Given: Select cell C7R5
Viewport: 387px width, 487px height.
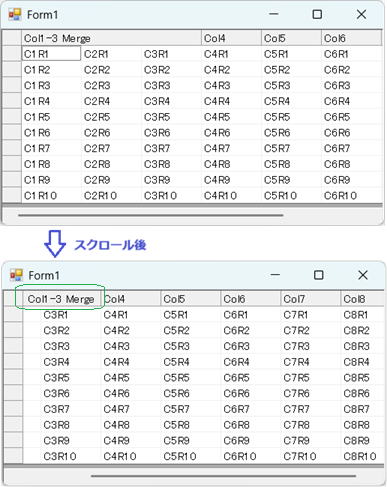Looking at the screenshot, I should coord(311,377).
